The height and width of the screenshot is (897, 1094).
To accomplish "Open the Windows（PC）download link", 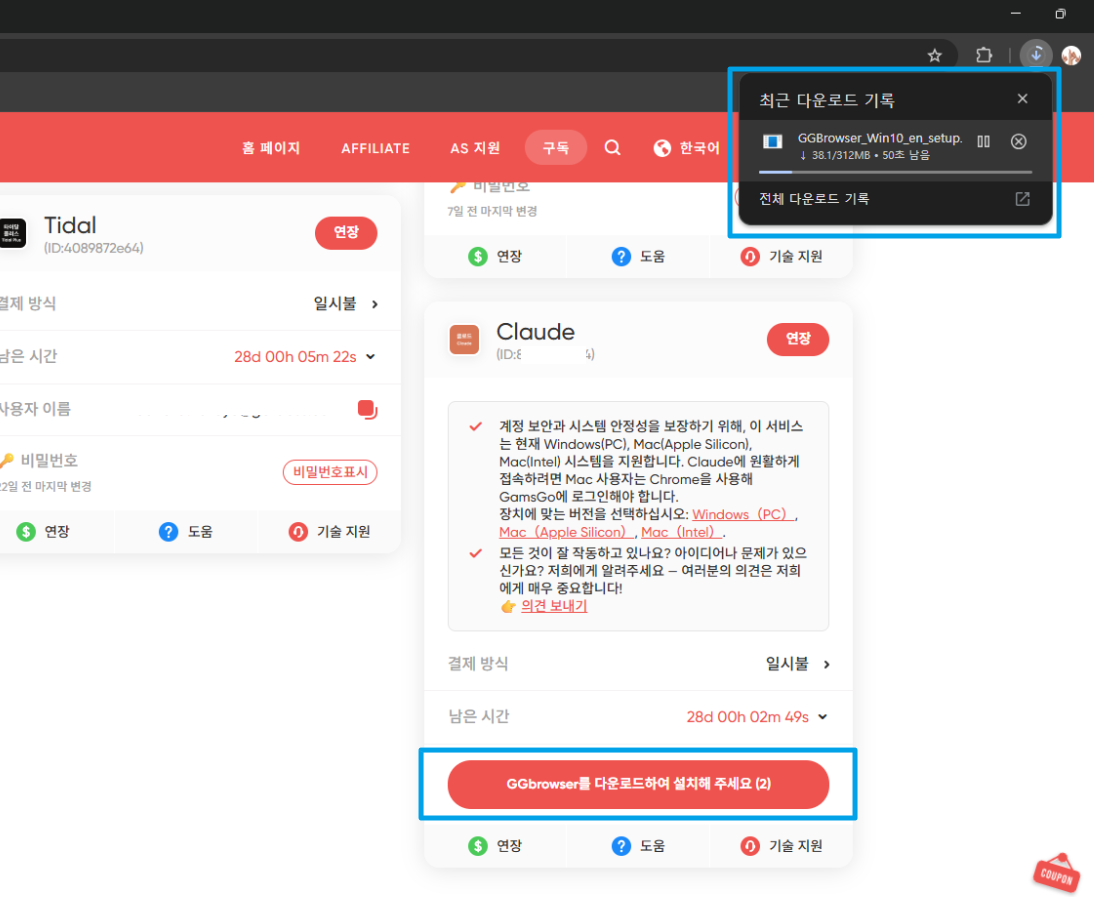I will [x=743, y=515].
